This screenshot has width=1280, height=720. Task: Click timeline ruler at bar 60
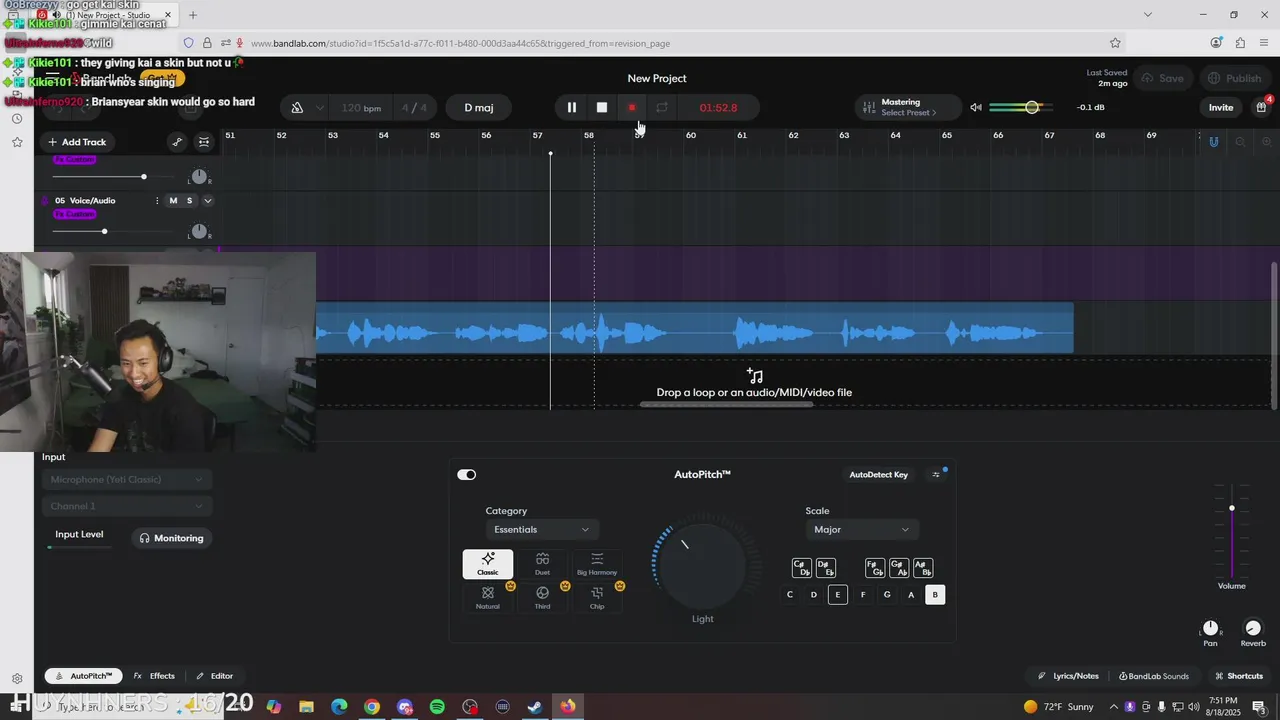point(690,135)
